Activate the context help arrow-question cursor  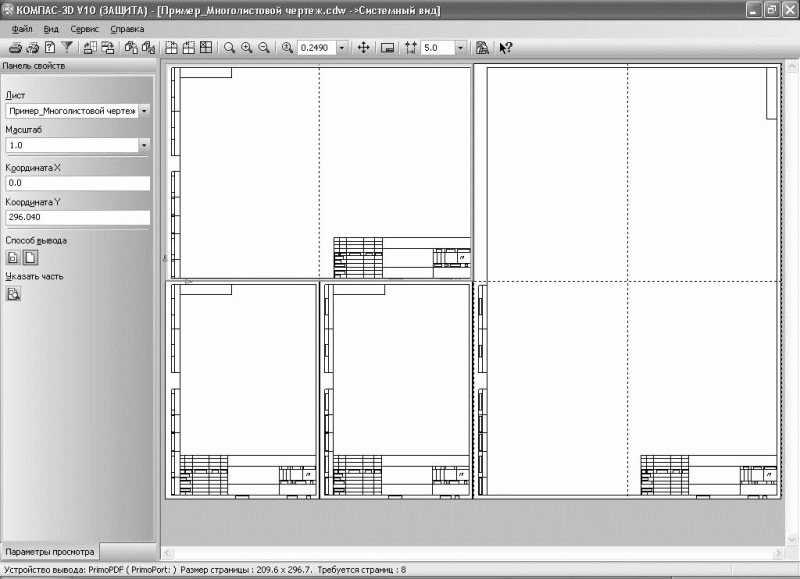click(x=505, y=48)
